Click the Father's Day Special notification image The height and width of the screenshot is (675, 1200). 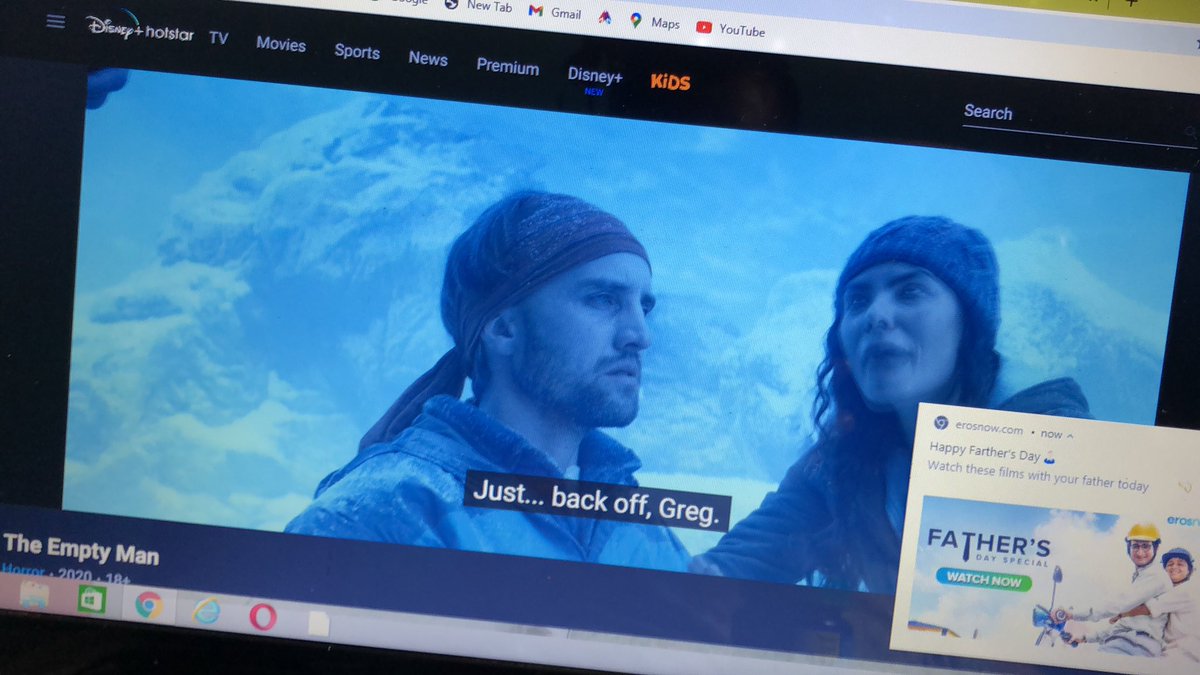1055,580
